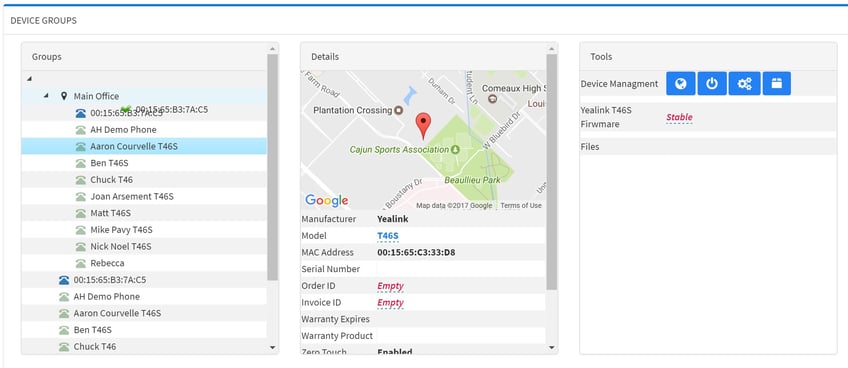Screen dimensions: 848x368
Task: Open the map Terms of Use link
Action: (521, 206)
